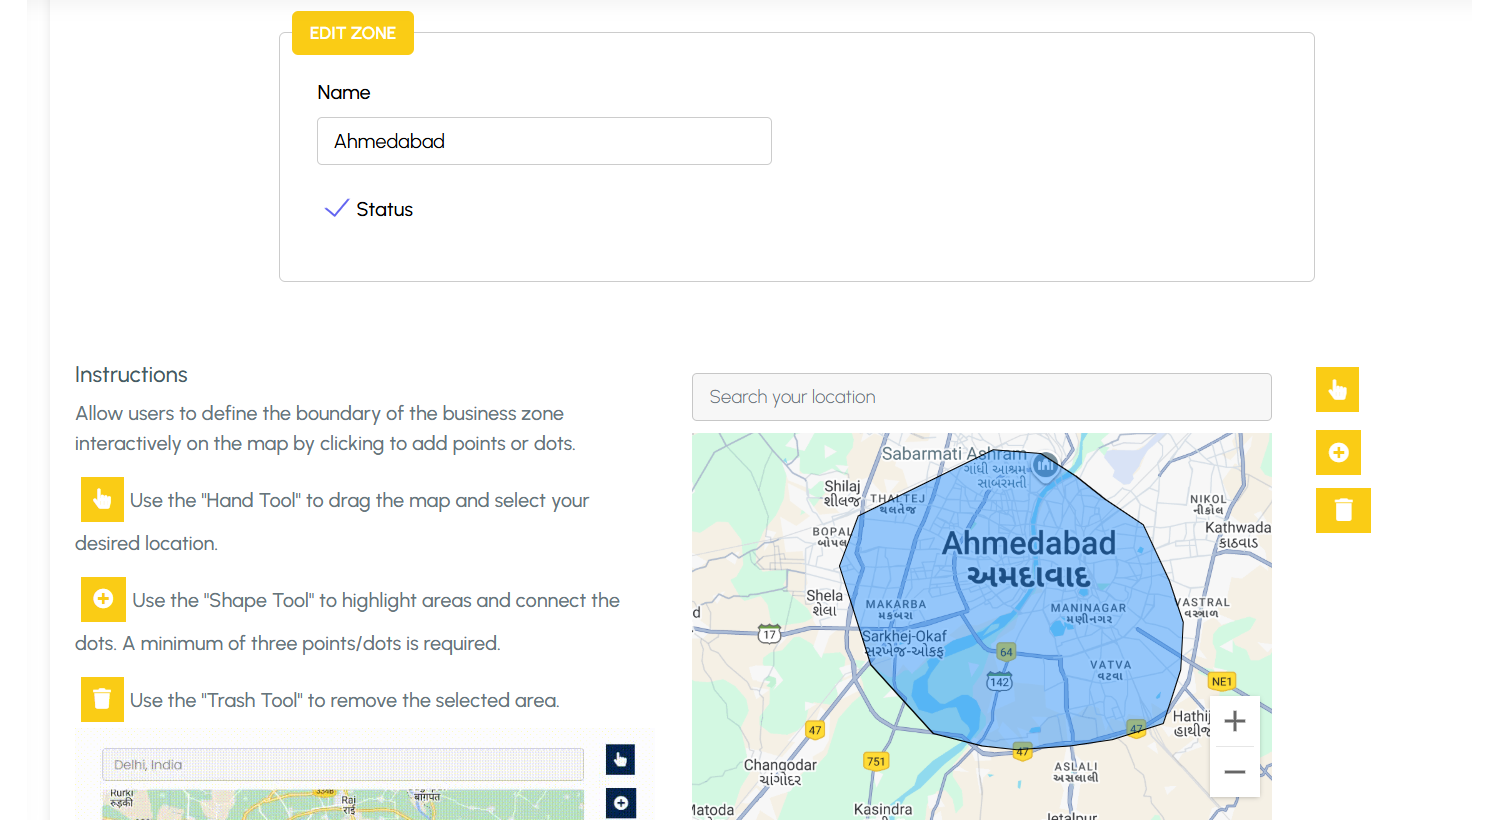Click NE1 expressway shield on the map

point(1222,681)
